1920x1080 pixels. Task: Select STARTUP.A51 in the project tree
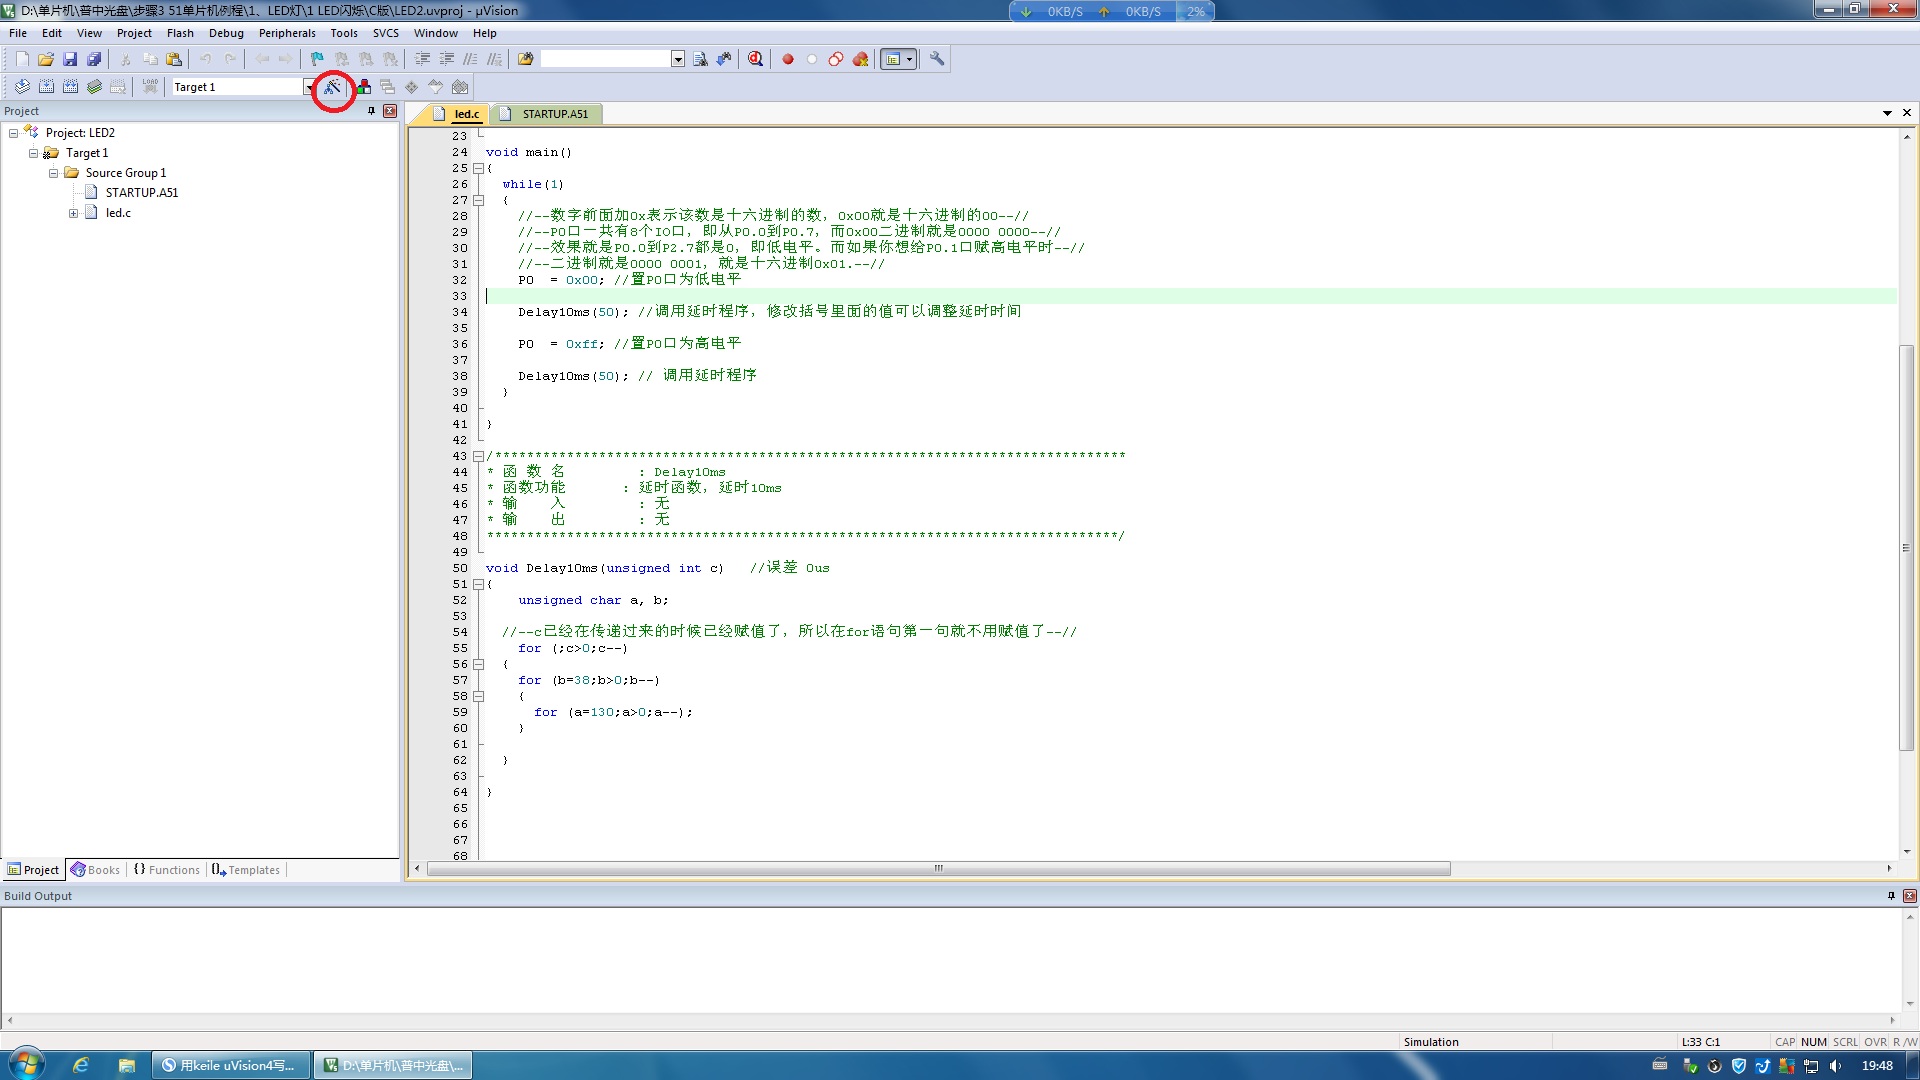141,193
